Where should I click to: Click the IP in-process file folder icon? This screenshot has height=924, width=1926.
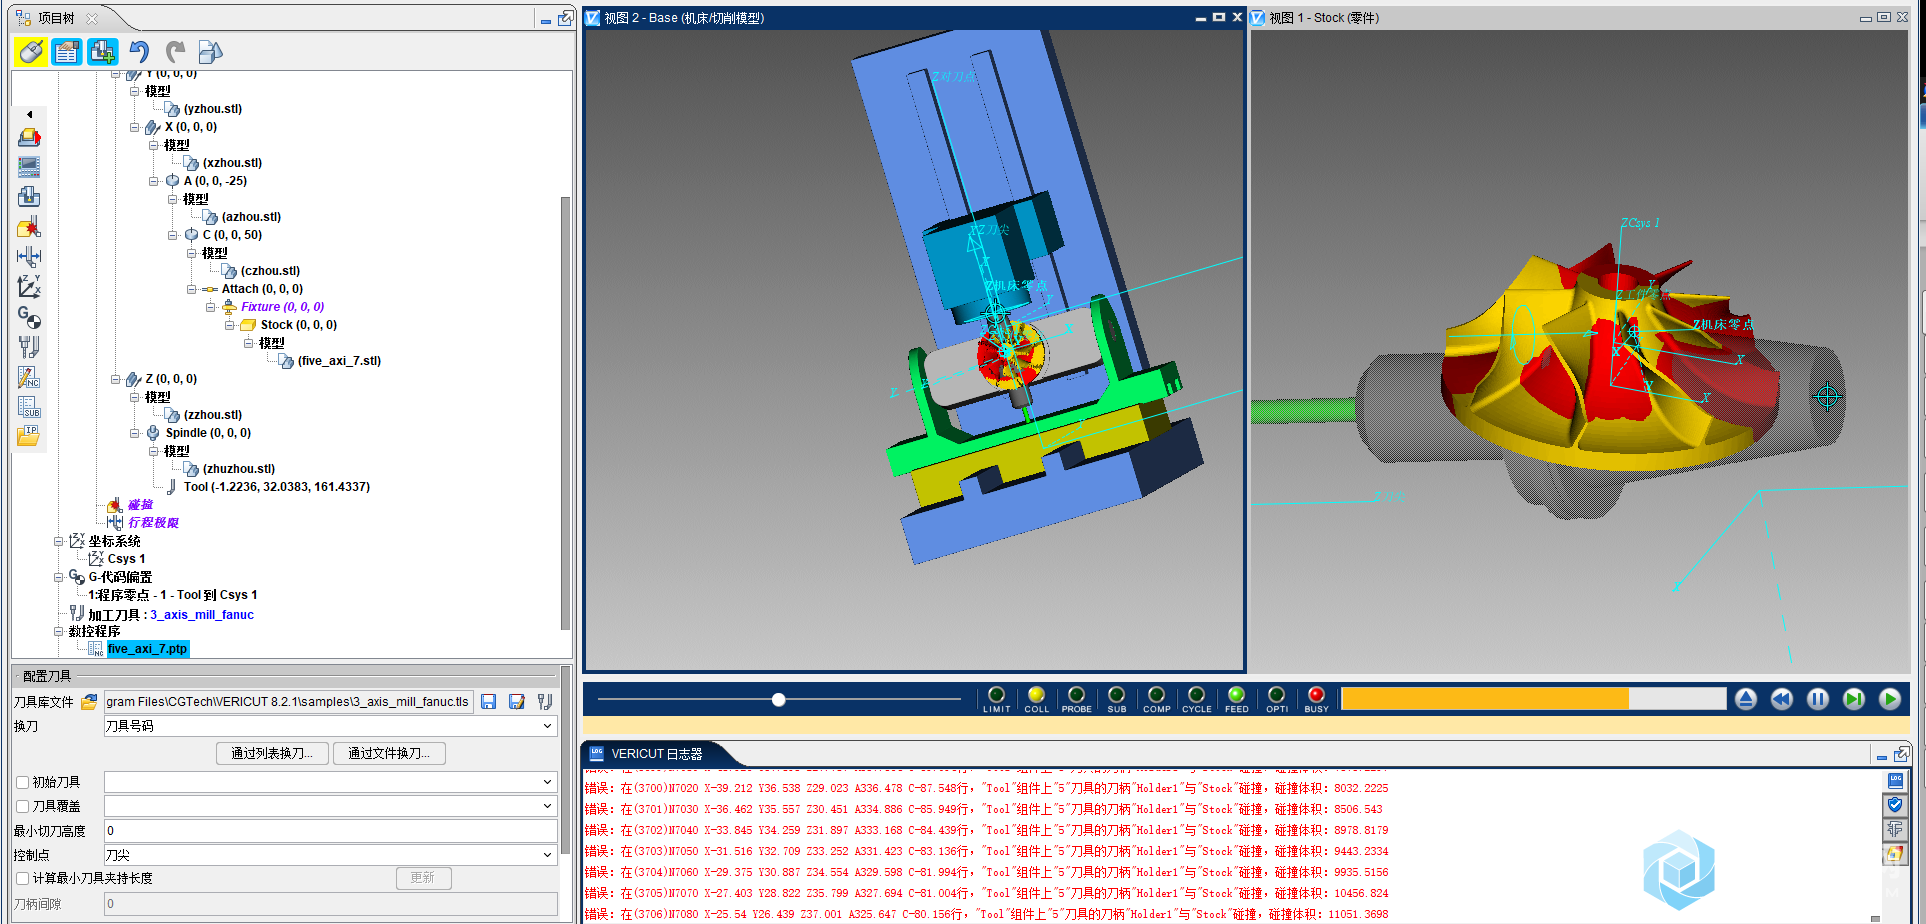point(29,436)
